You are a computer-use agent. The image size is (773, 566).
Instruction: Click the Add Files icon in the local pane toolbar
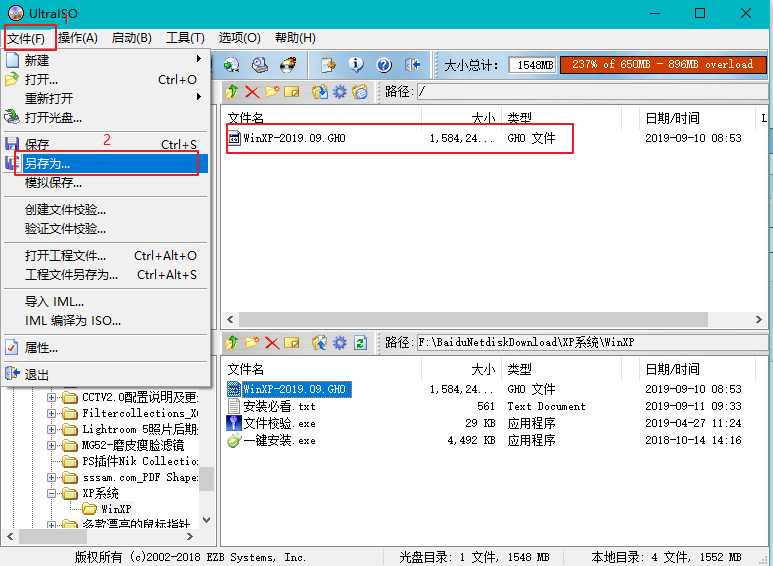pyautogui.click(x=319, y=342)
